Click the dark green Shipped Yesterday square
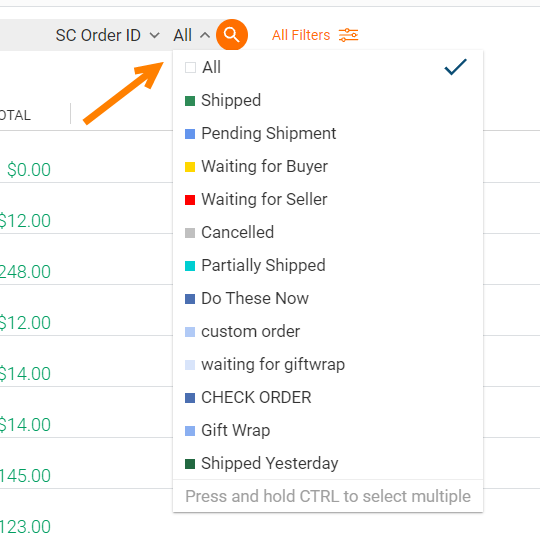540x539 pixels. pyautogui.click(x=190, y=464)
